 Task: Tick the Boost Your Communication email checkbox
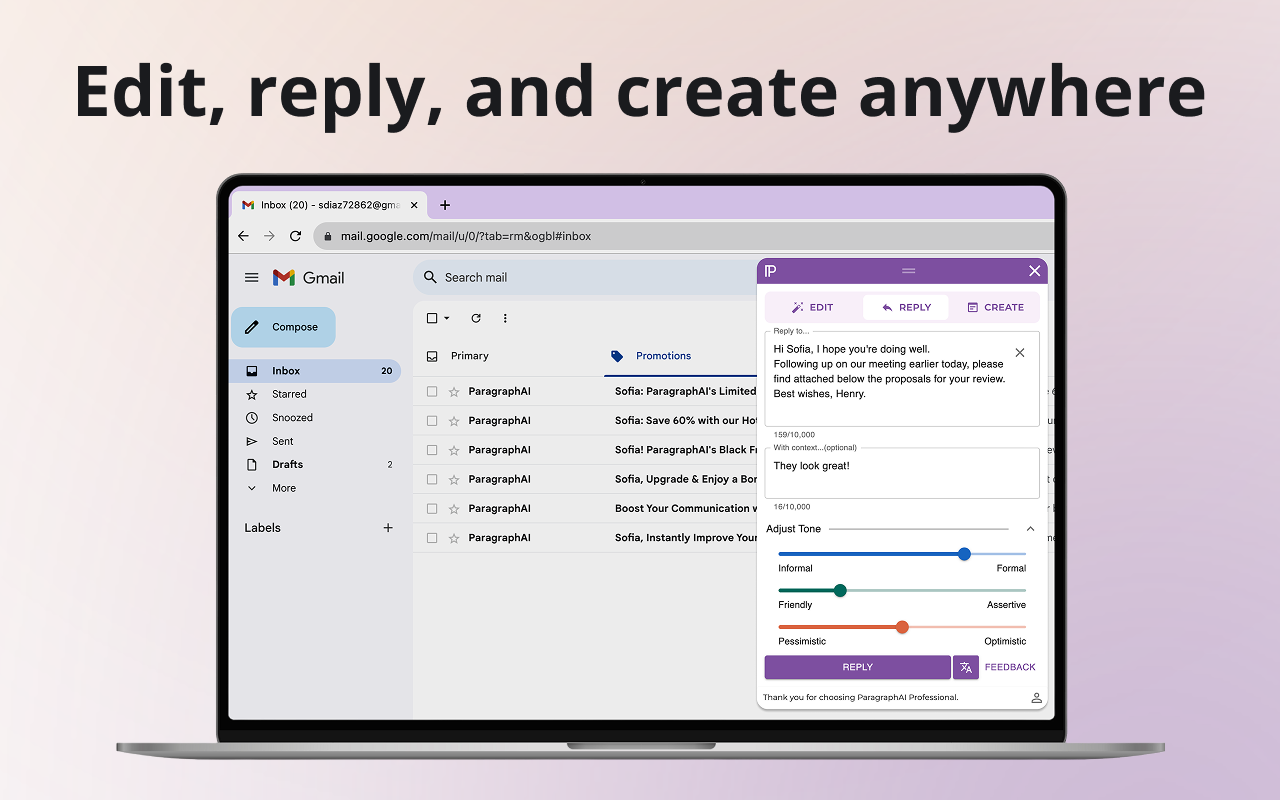[x=432, y=509]
